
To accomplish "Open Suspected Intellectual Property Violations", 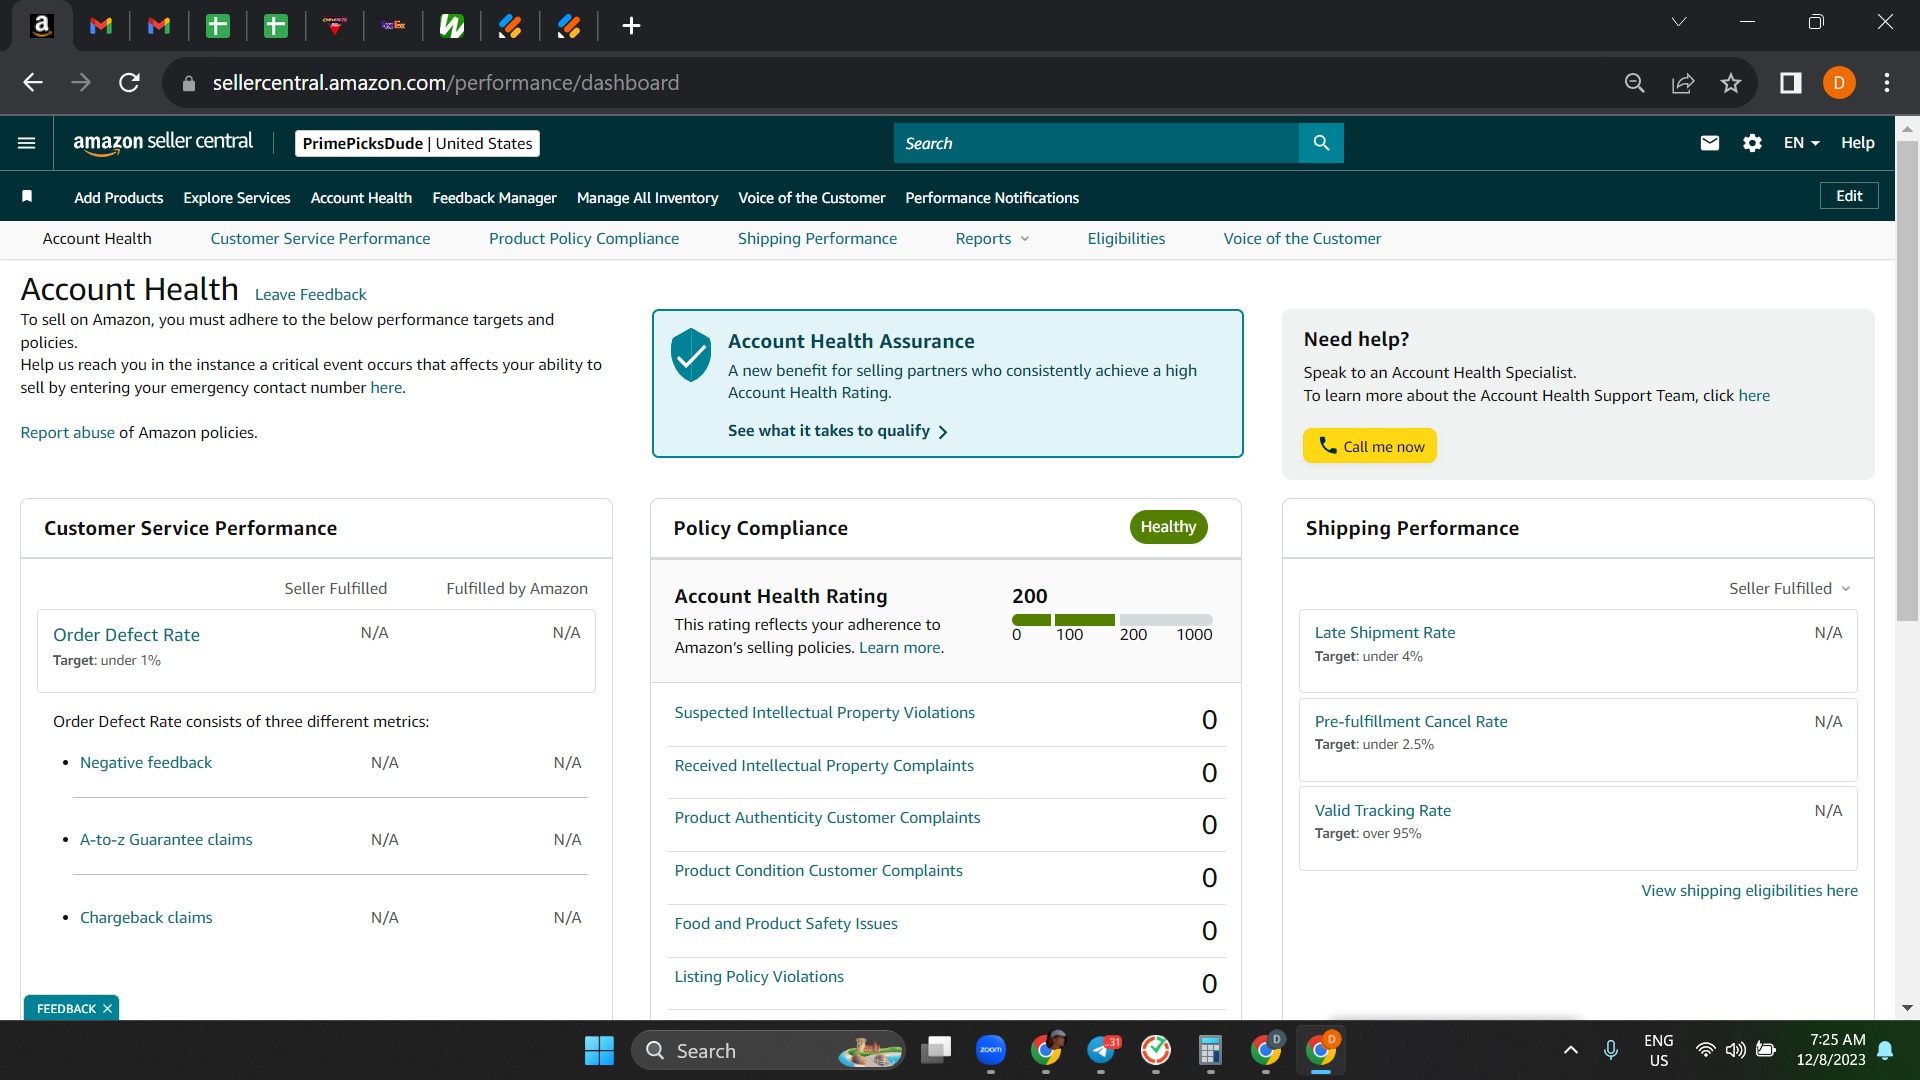I will [825, 712].
